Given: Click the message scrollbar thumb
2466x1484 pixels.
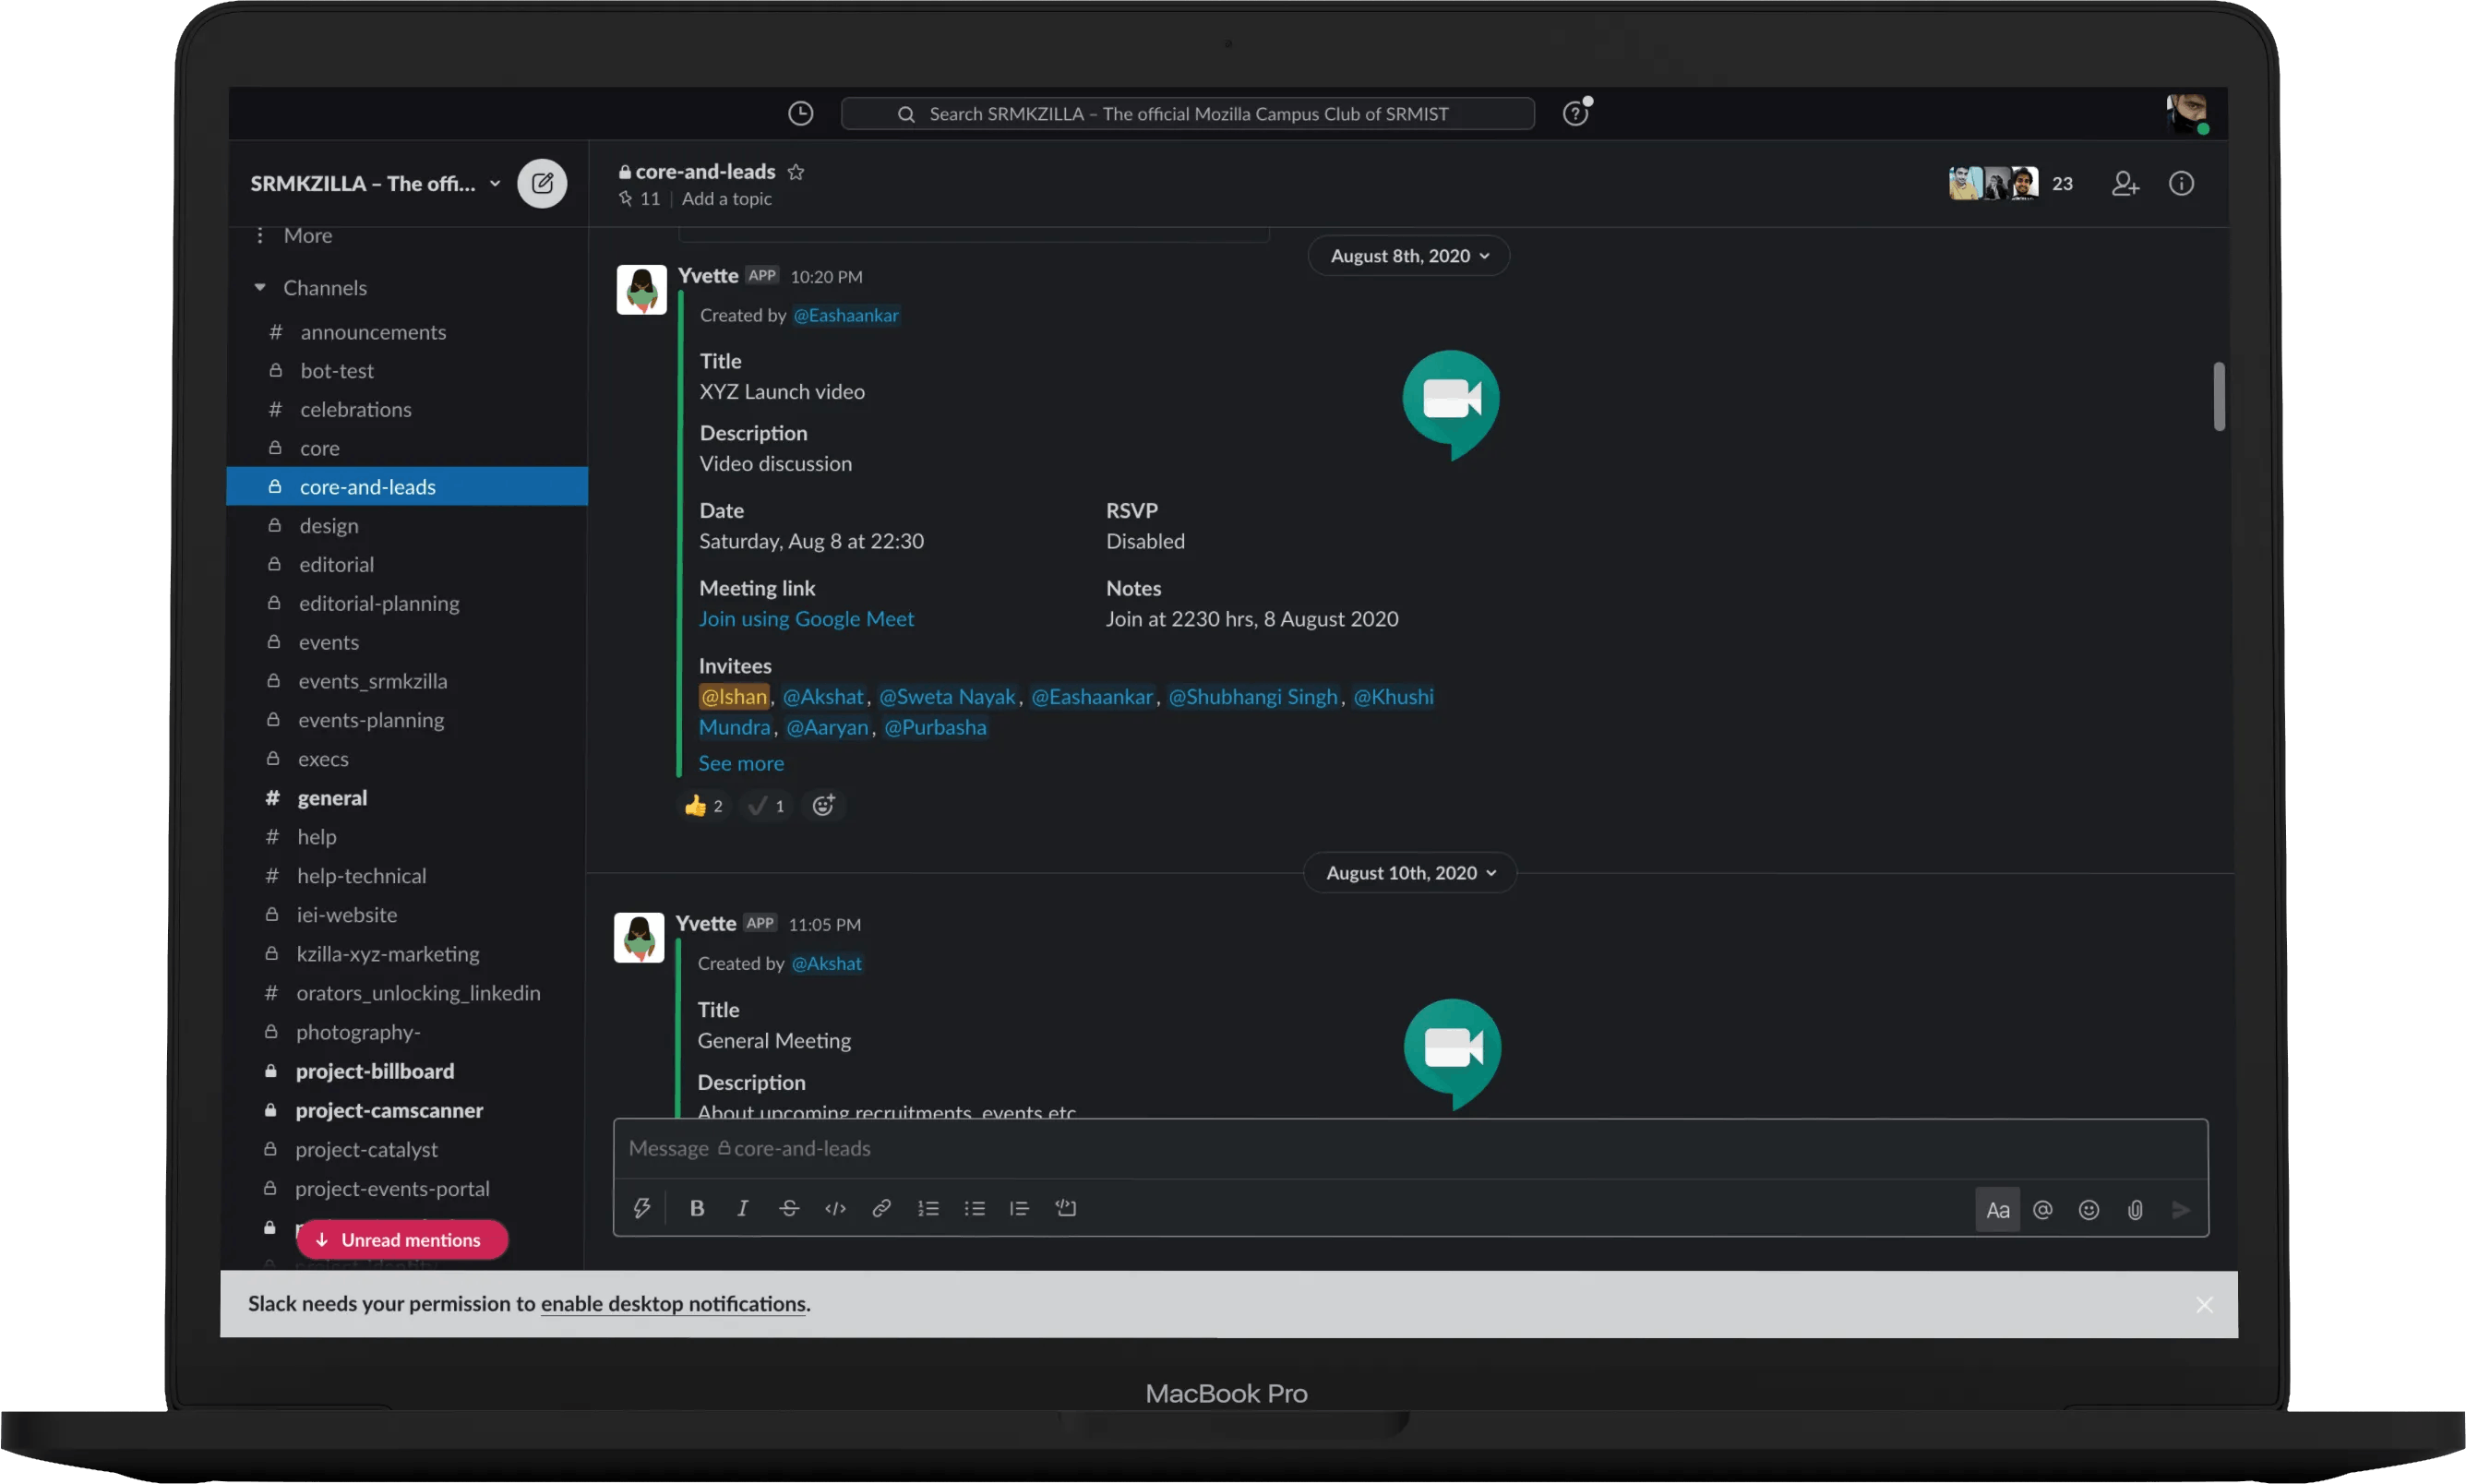Looking at the screenshot, I should tap(2219, 396).
